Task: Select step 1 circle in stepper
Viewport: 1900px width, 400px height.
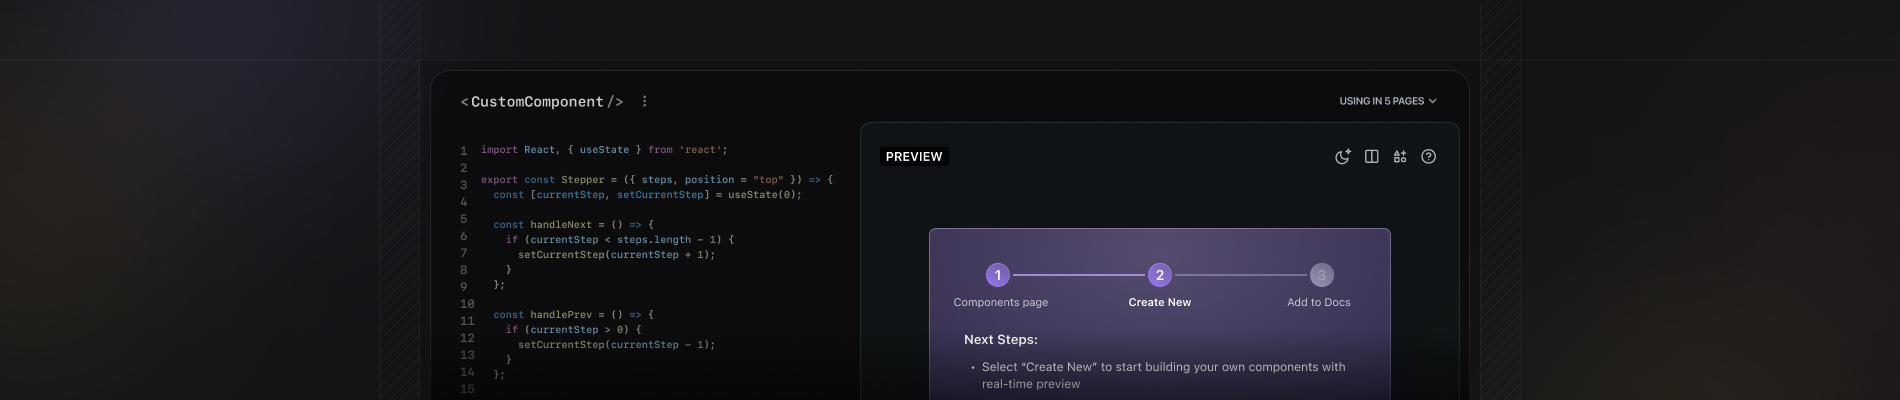Action: click(x=997, y=275)
